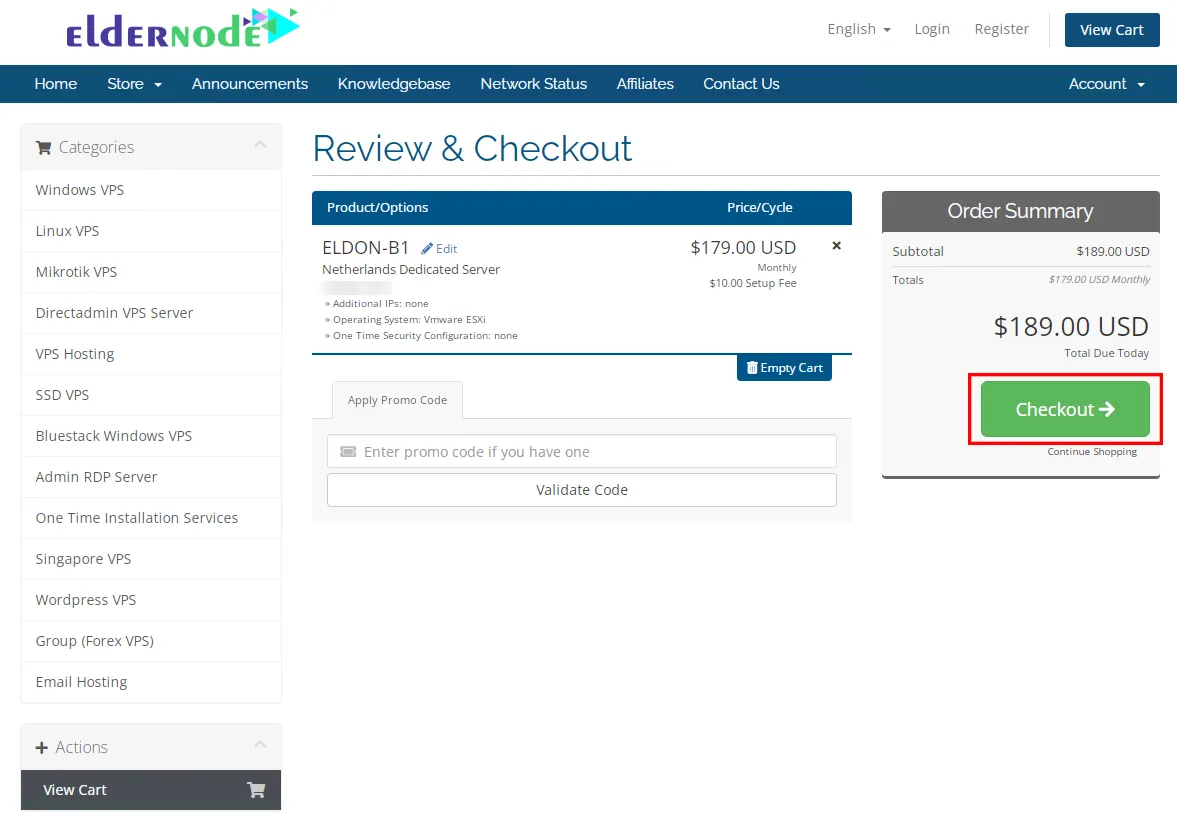Image resolution: width=1177 pixels, height=814 pixels.
Task: Open Group (Forex VPS) category
Action: pos(151,641)
